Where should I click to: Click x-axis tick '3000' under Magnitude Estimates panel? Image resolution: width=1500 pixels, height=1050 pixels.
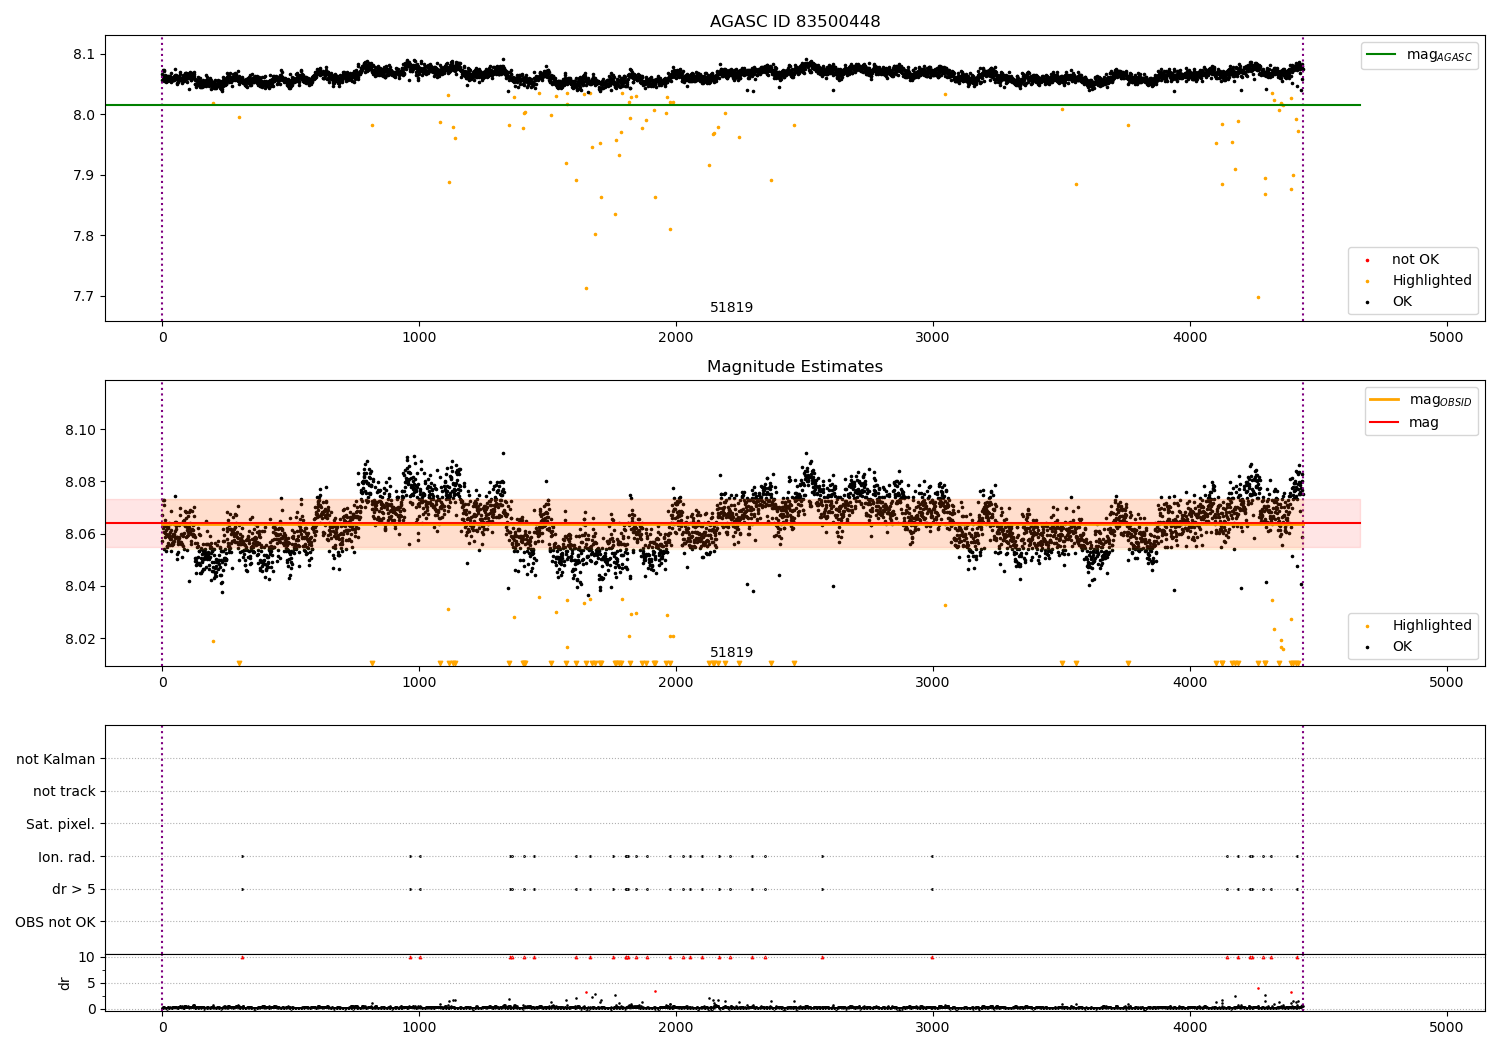[x=933, y=683]
